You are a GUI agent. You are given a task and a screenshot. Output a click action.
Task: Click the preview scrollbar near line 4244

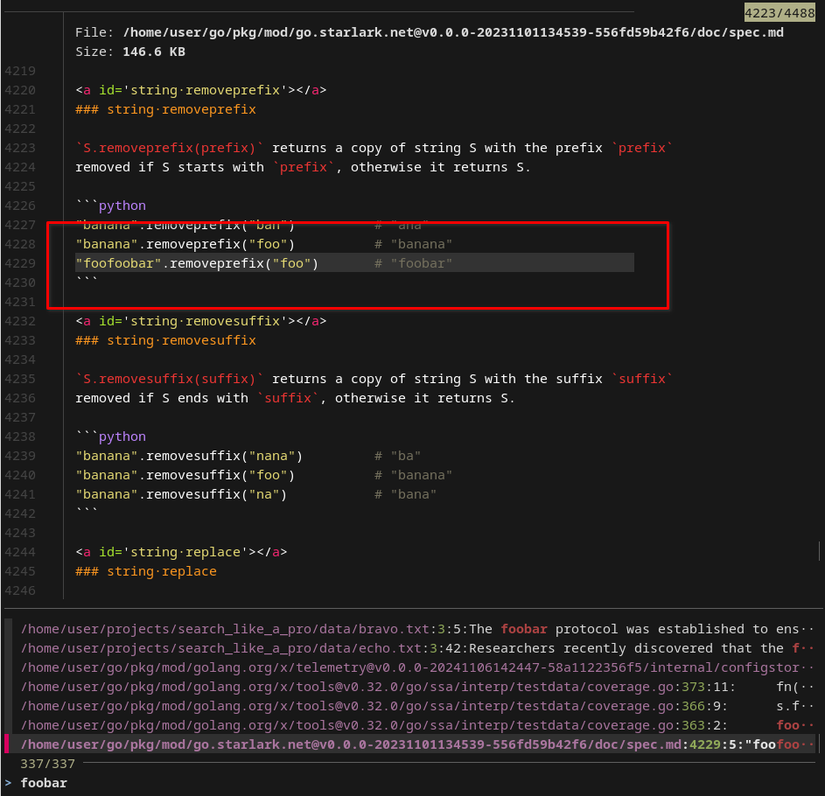coord(819,551)
